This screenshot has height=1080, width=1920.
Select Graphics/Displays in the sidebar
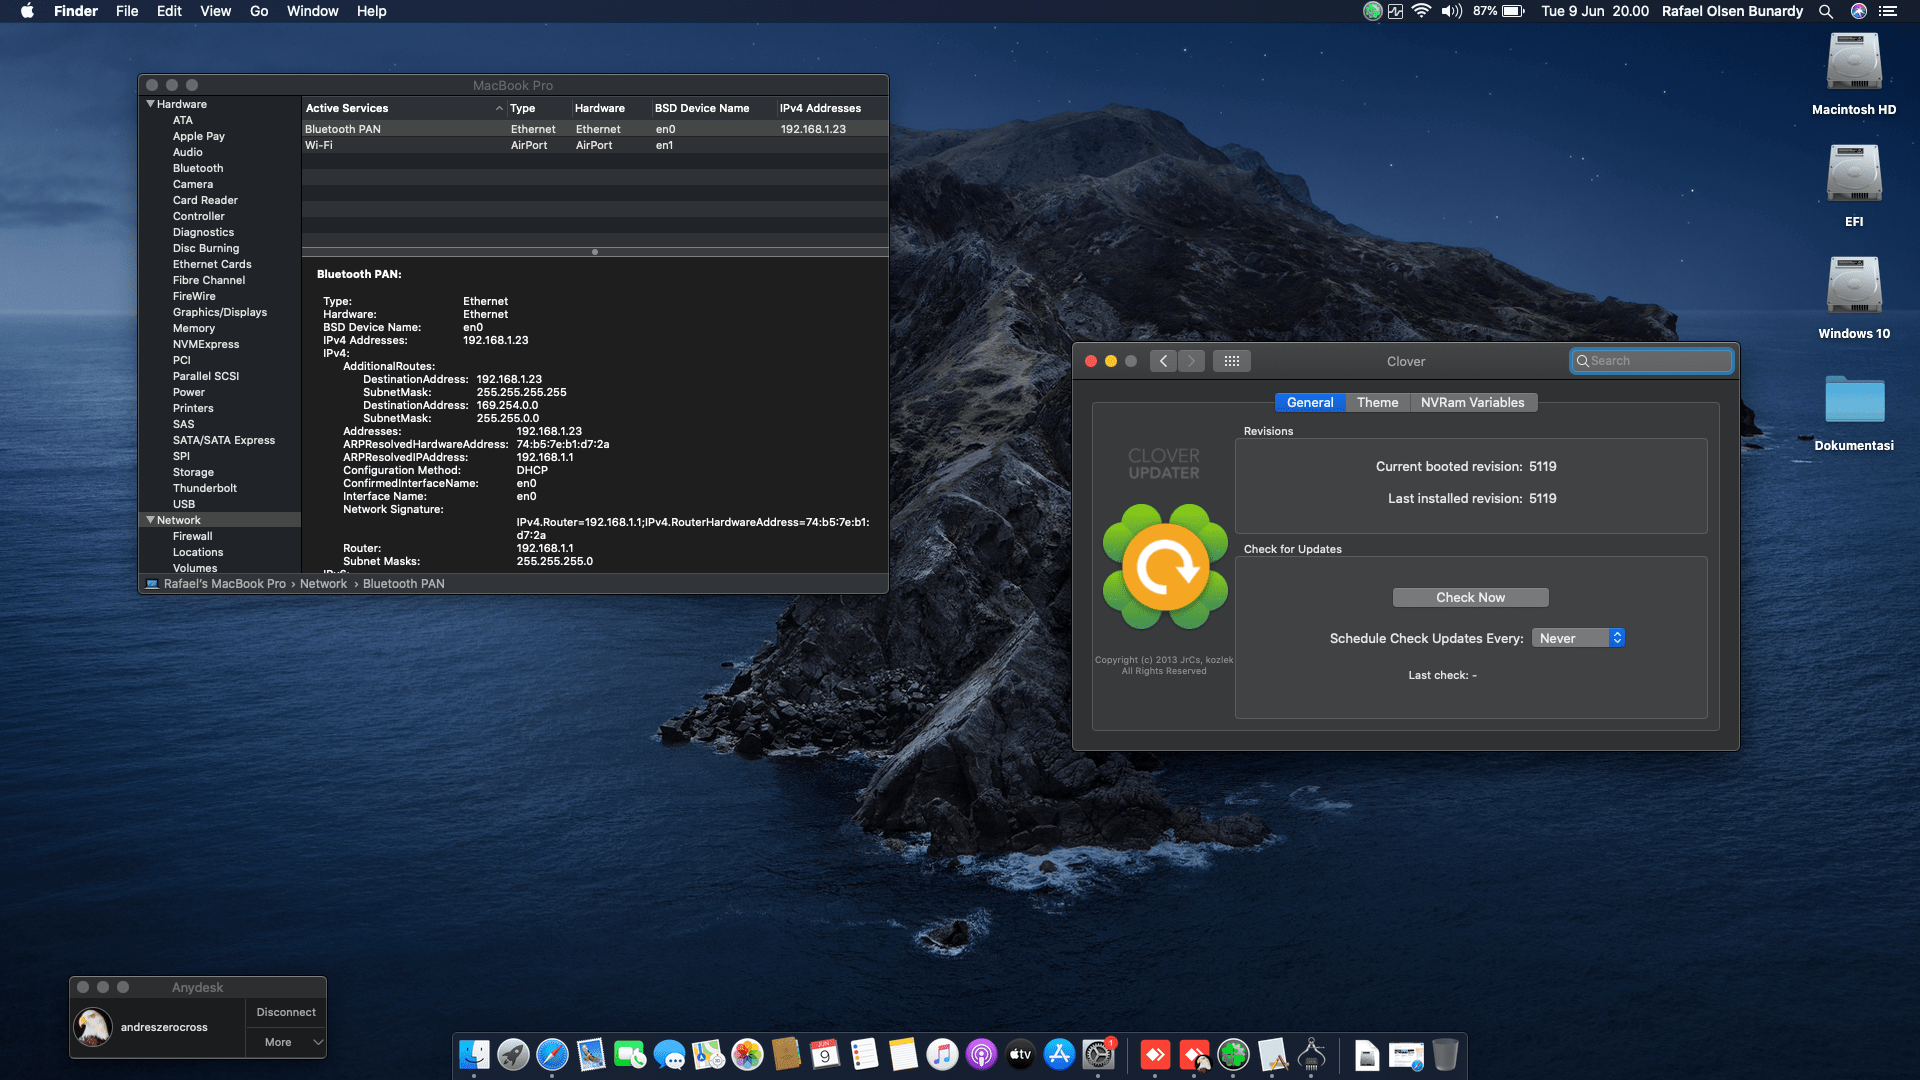tap(220, 312)
